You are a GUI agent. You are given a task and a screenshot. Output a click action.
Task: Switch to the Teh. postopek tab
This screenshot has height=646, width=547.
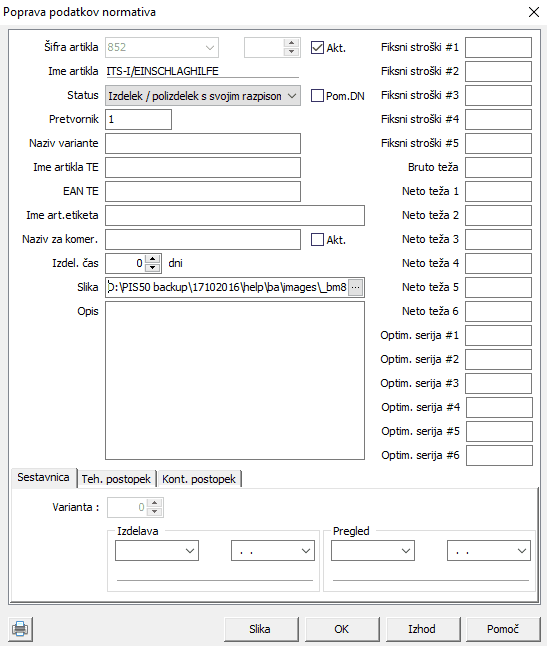[x=116, y=479]
